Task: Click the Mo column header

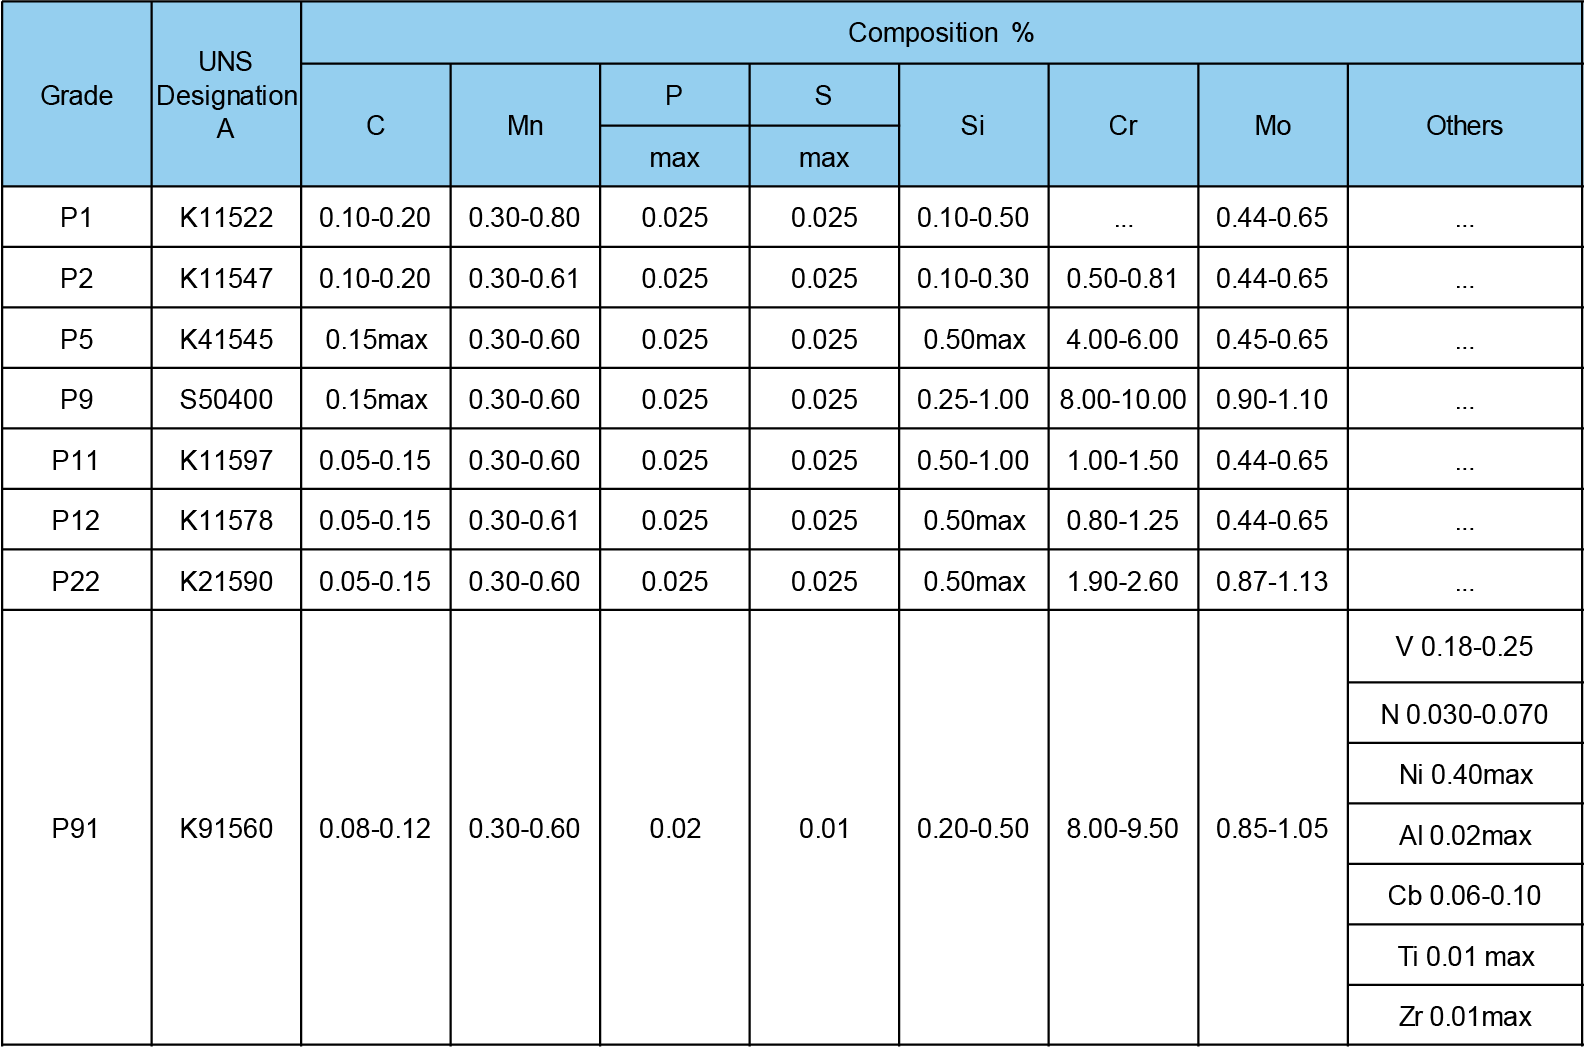Action: click(x=1273, y=125)
